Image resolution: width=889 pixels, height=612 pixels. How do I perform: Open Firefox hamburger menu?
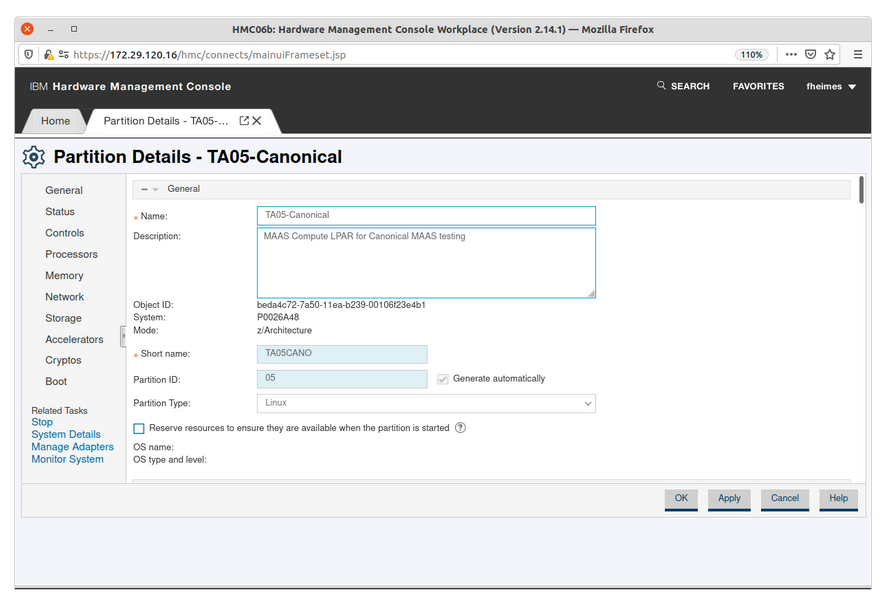point(858,55)
